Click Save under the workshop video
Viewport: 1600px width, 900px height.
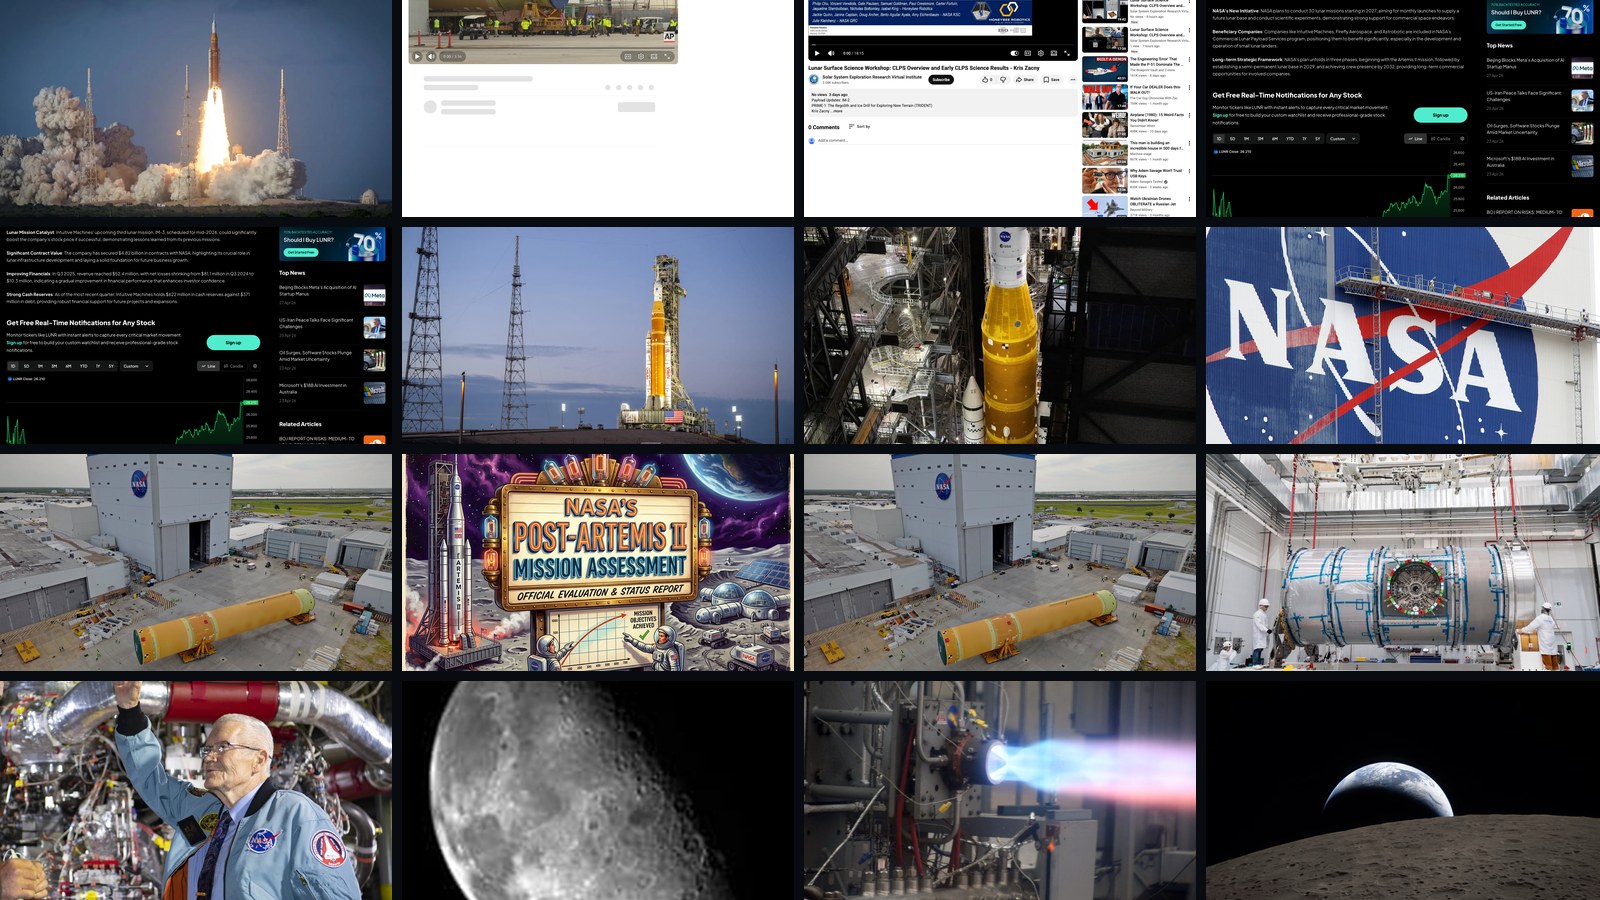(x=1051, y=79)
